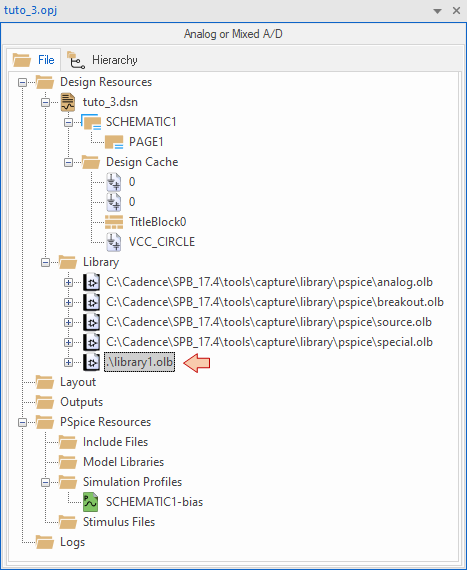Open the PAGE1 schematic page icon
467x570 pixels.
coord(114,142)
